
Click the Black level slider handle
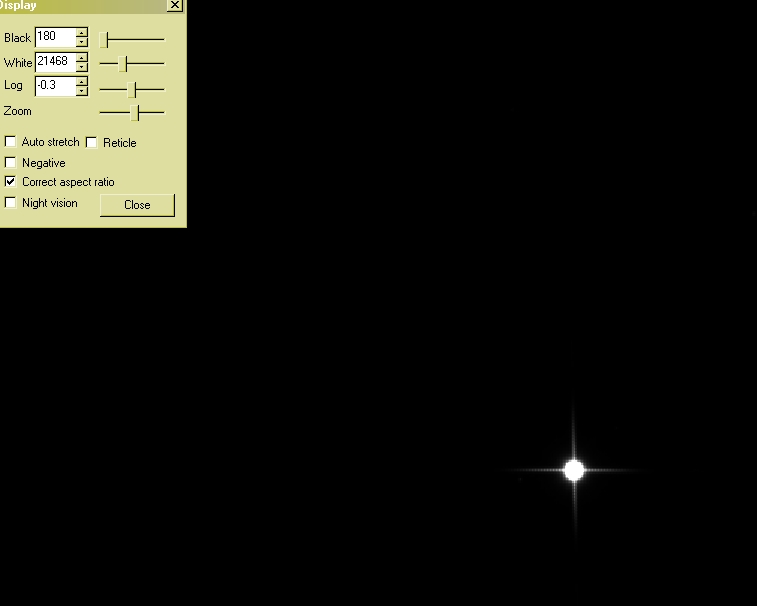tap(104, 40)
